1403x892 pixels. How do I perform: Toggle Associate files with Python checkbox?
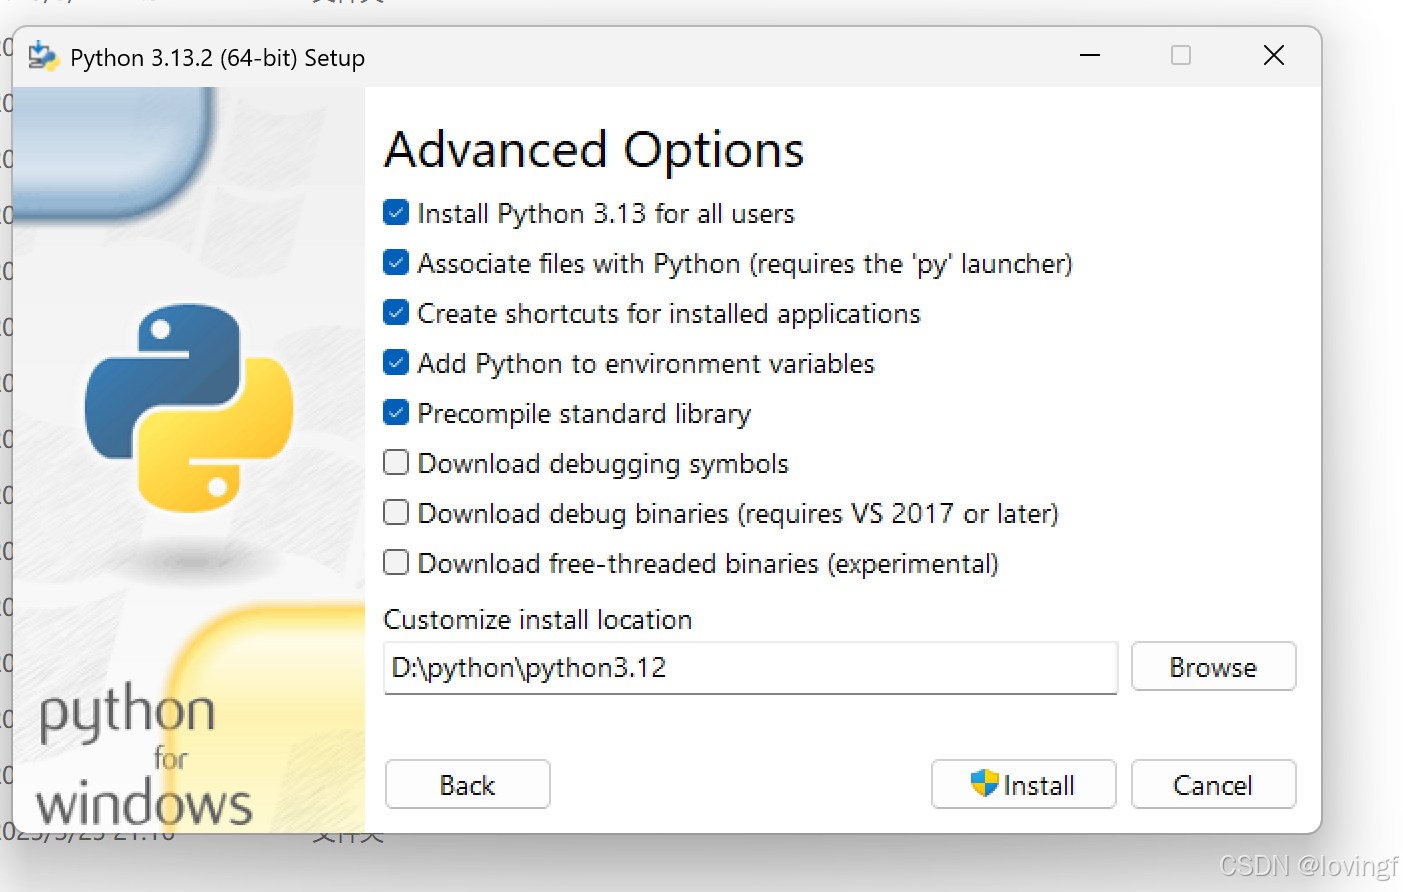(396, 263)
